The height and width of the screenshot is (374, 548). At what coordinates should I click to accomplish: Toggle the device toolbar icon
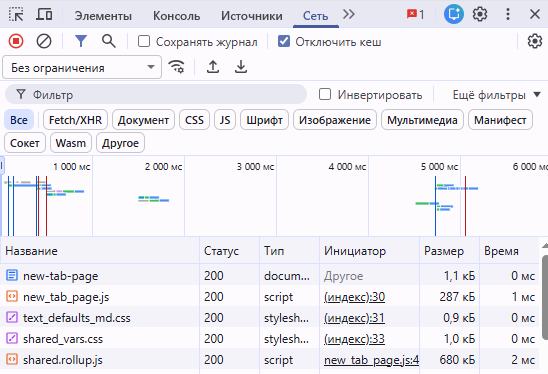44,15
